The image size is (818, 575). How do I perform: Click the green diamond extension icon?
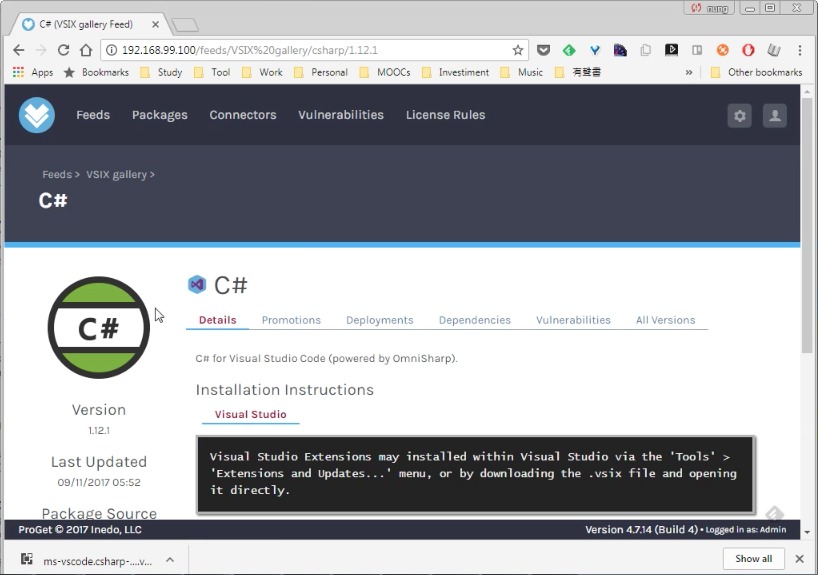point(569,50)
